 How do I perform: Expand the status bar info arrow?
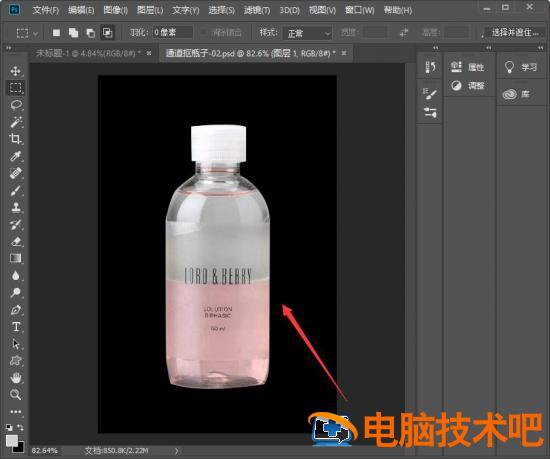pos(176,451)
